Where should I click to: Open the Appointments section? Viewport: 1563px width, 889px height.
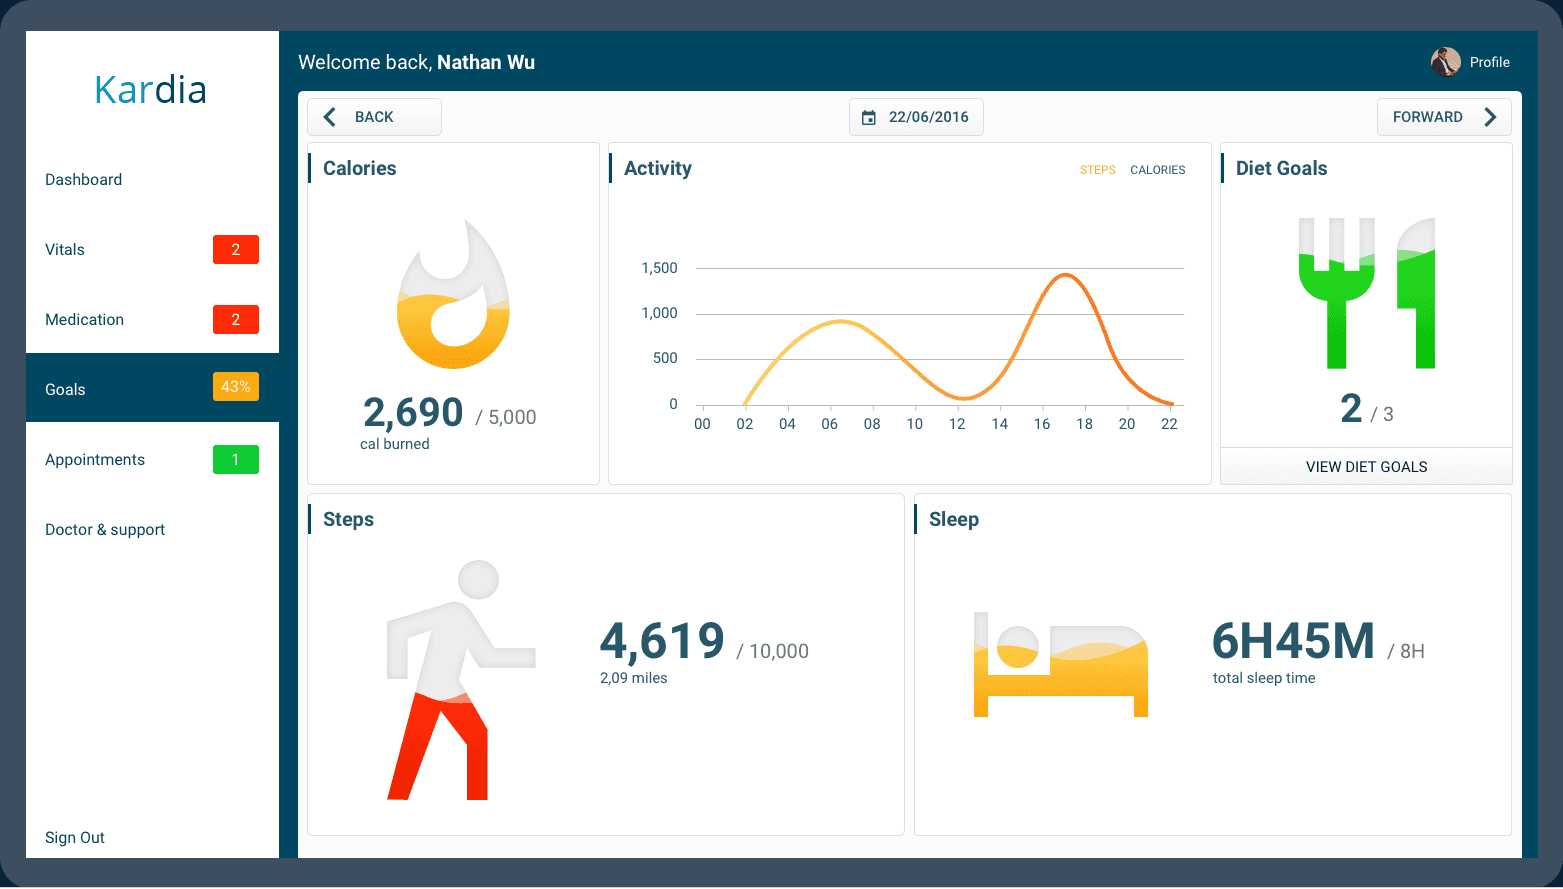click(x=95, y=459)
